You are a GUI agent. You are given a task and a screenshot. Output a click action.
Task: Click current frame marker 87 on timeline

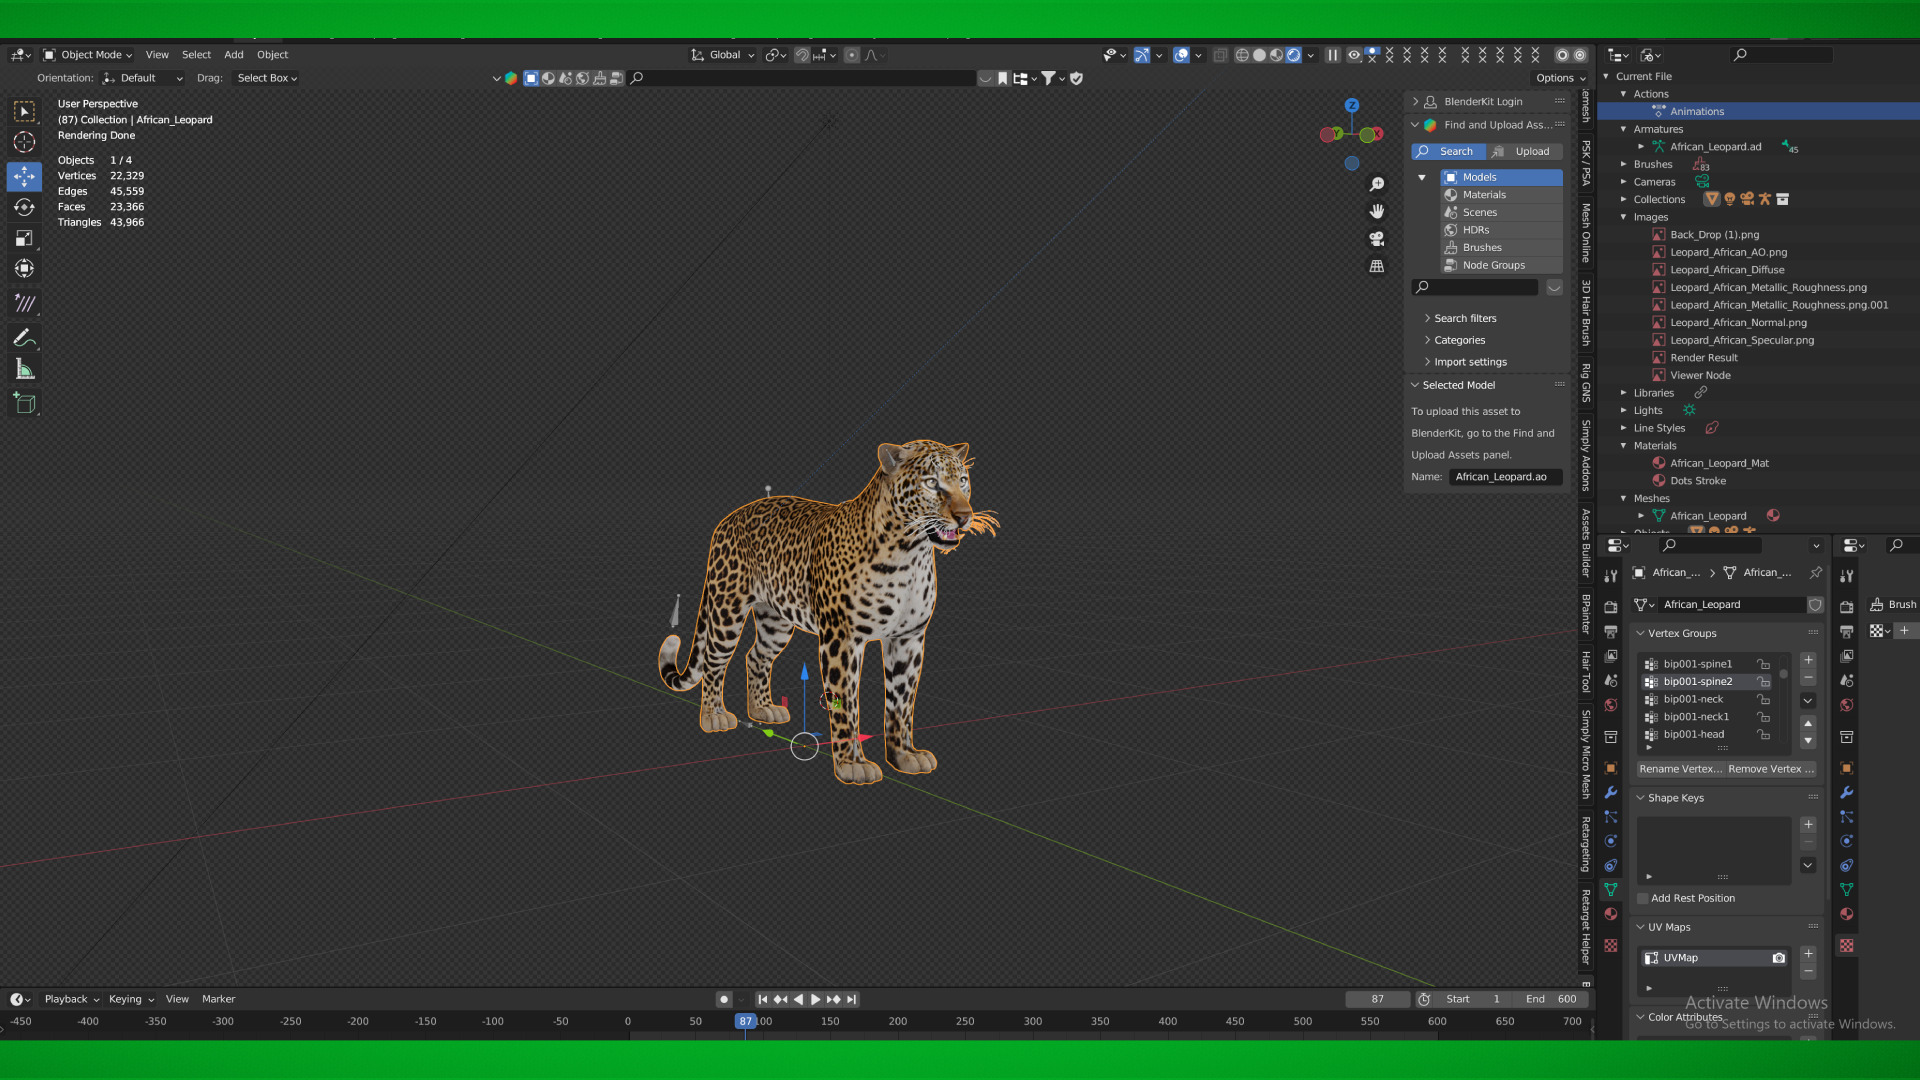pos(746,1021)
